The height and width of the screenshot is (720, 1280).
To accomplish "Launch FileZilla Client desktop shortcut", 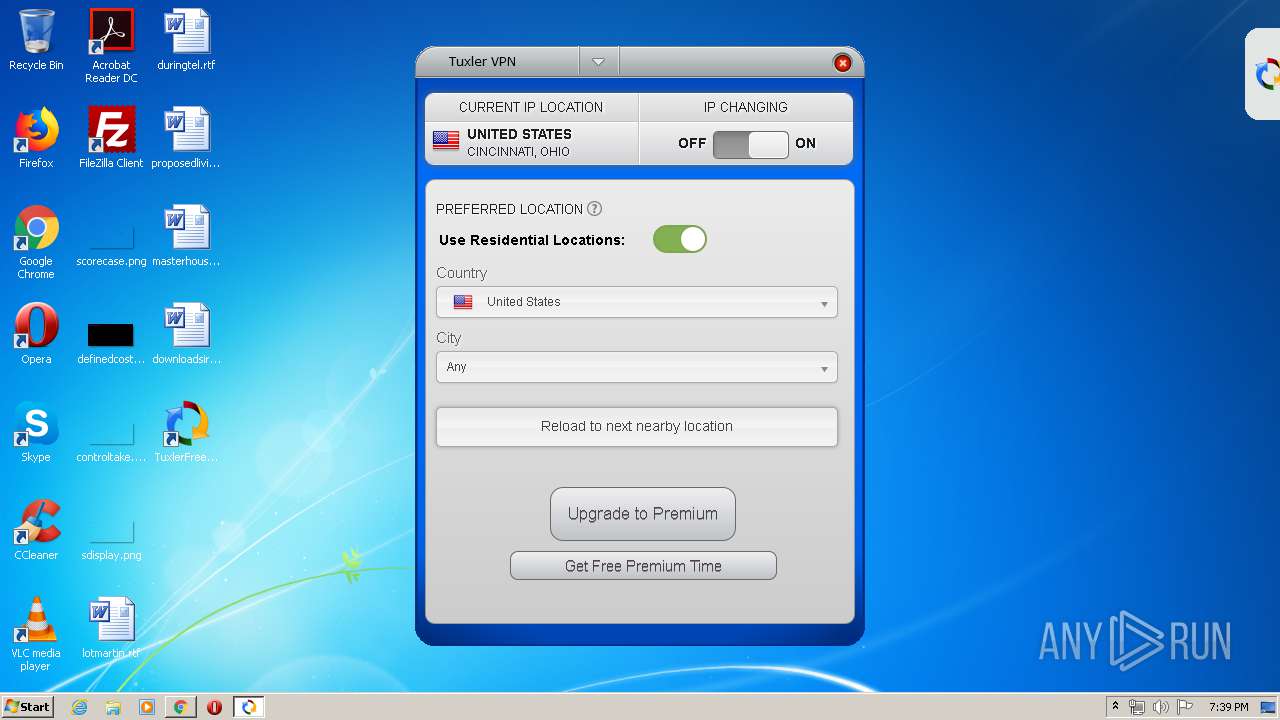I will pos(111,138).
